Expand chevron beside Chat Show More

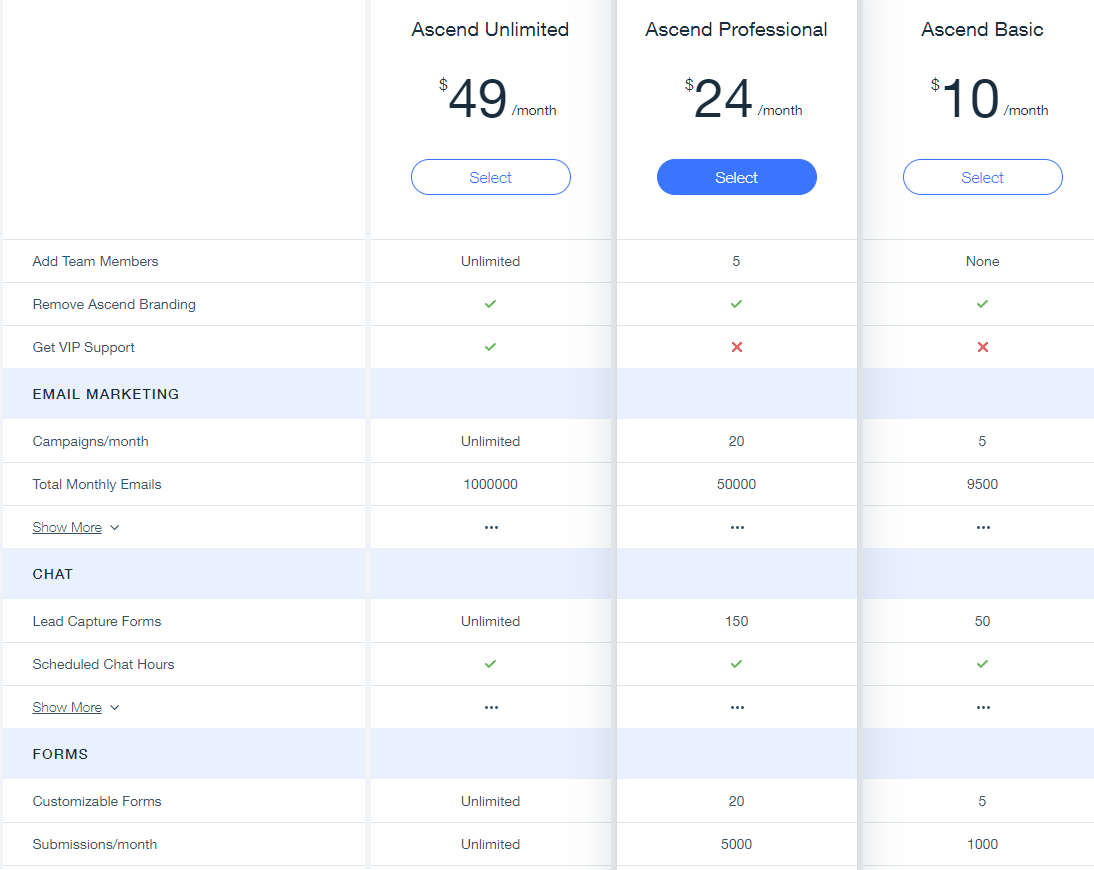(115, 707)
